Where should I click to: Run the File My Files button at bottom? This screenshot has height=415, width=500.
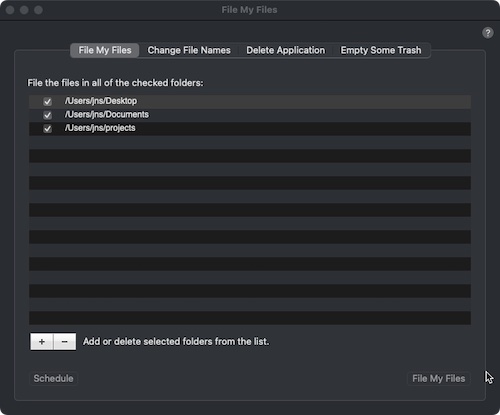tap(438, 379)
